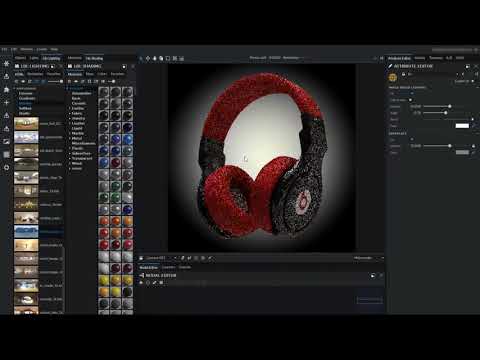
Task: Click the pencil icon in the Model Editor toolbar
Action: (x=155, y=283)
